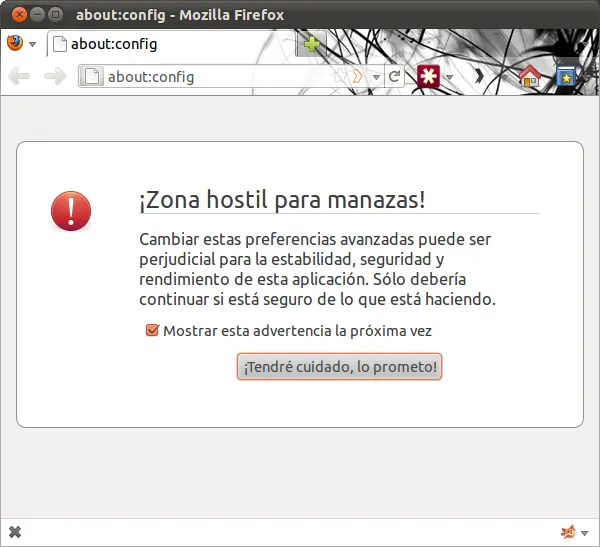Expand the status bar fox icon dropdown
600x547 pixels.
(x=584, y=533)
